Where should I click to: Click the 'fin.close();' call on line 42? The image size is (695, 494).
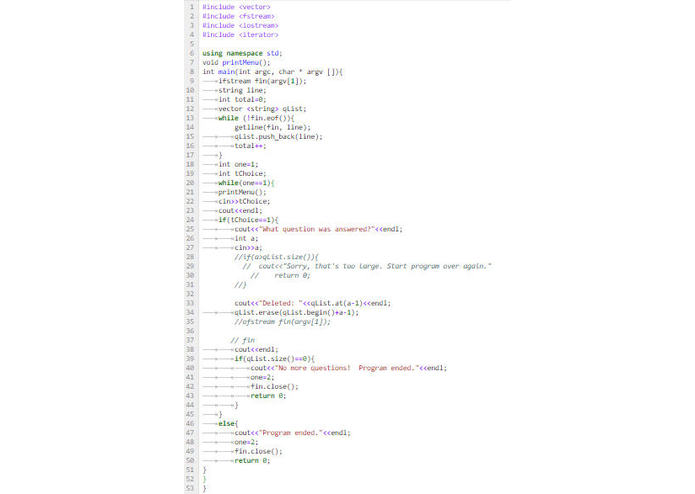point(274,387)
